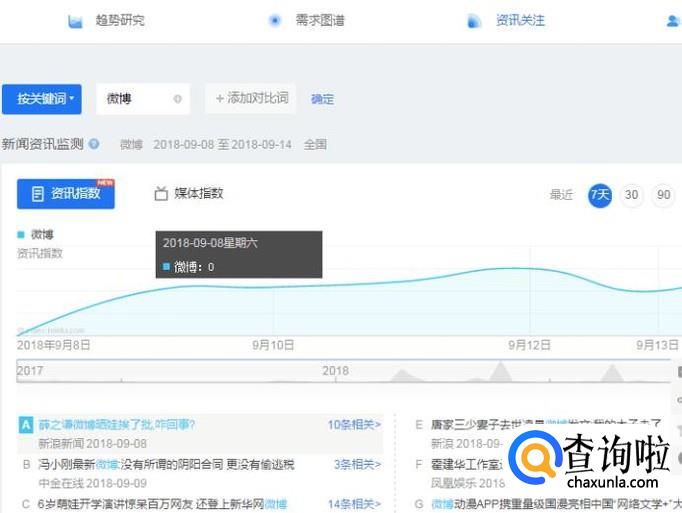
Task: Click the 2018-09-08 至 2018-09-14 date range
Action: 222,144
